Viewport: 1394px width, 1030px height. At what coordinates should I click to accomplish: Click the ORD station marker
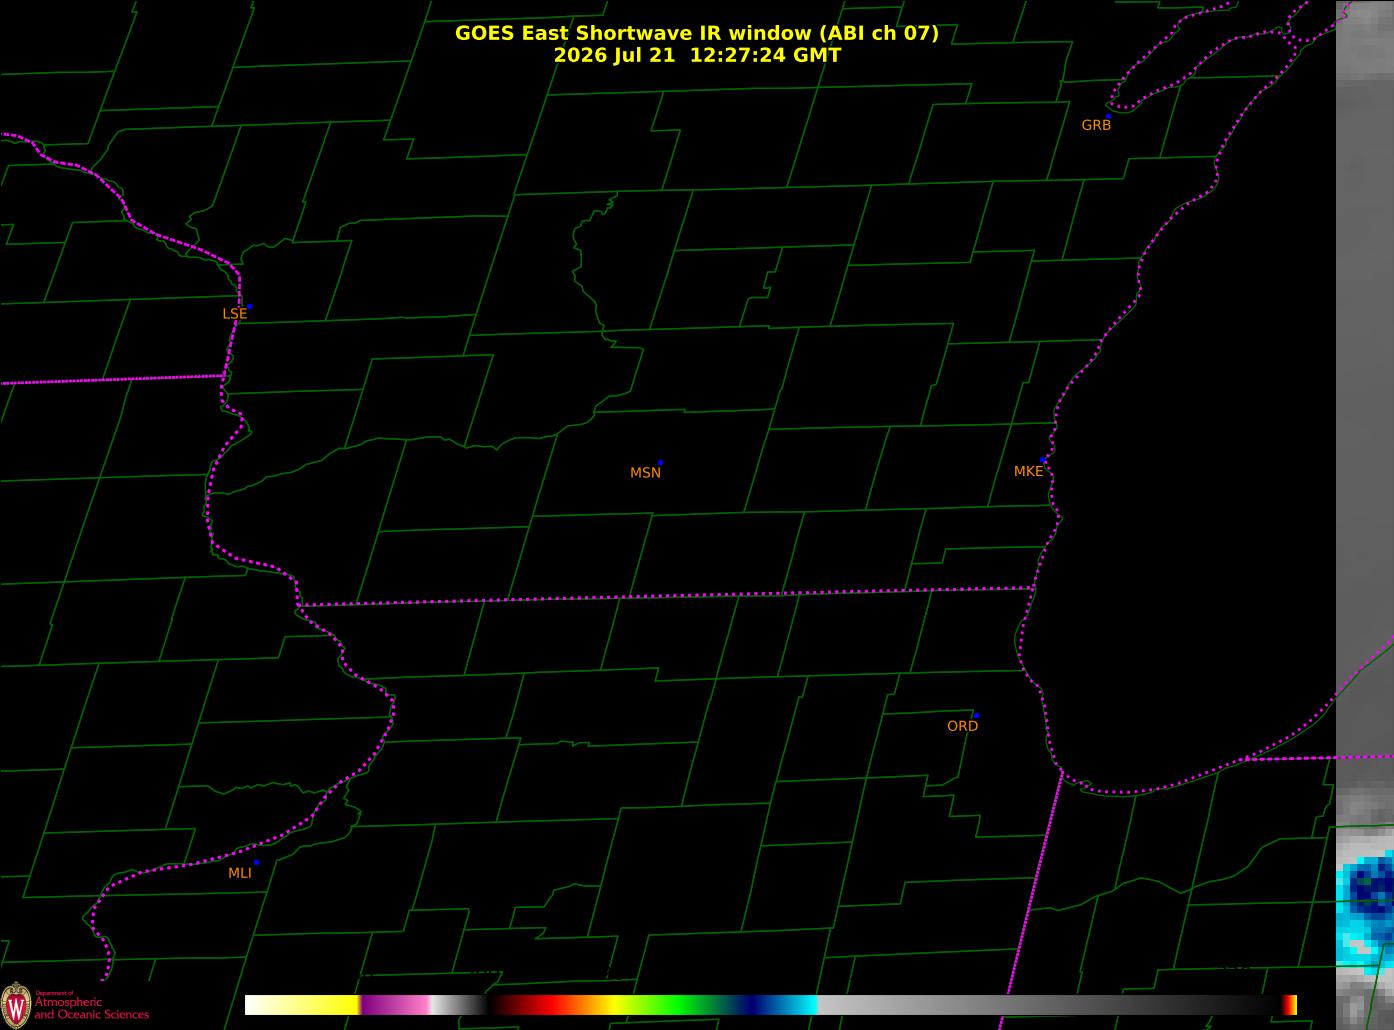point(976,716)
